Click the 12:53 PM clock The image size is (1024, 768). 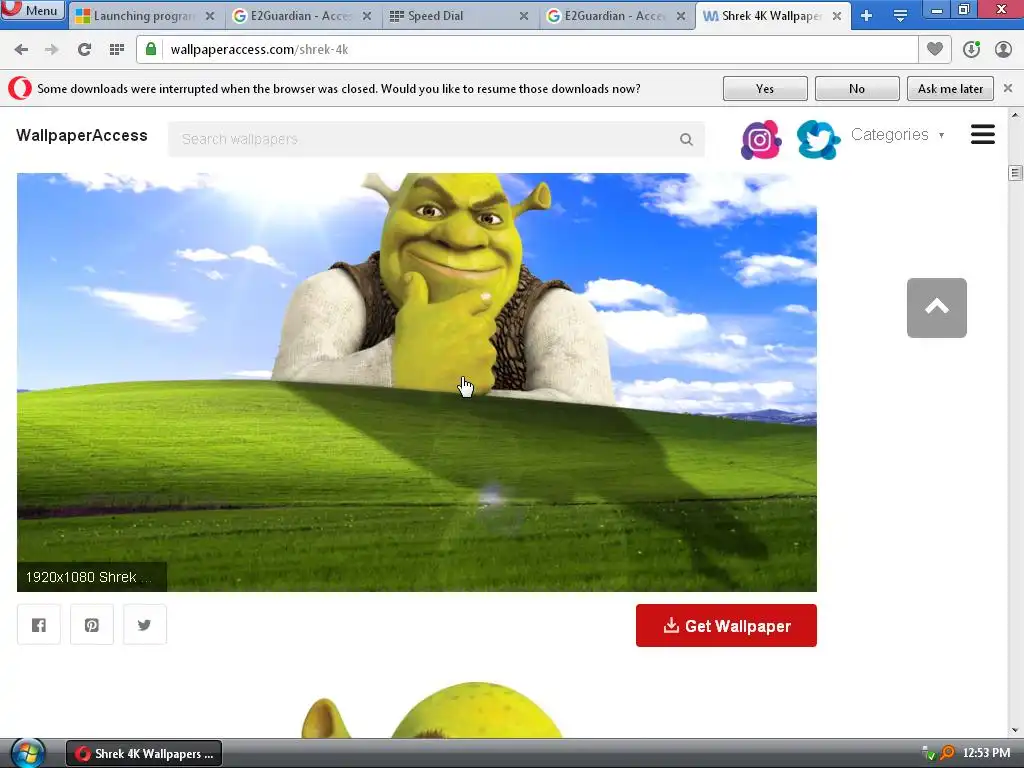tap(986, 754)
